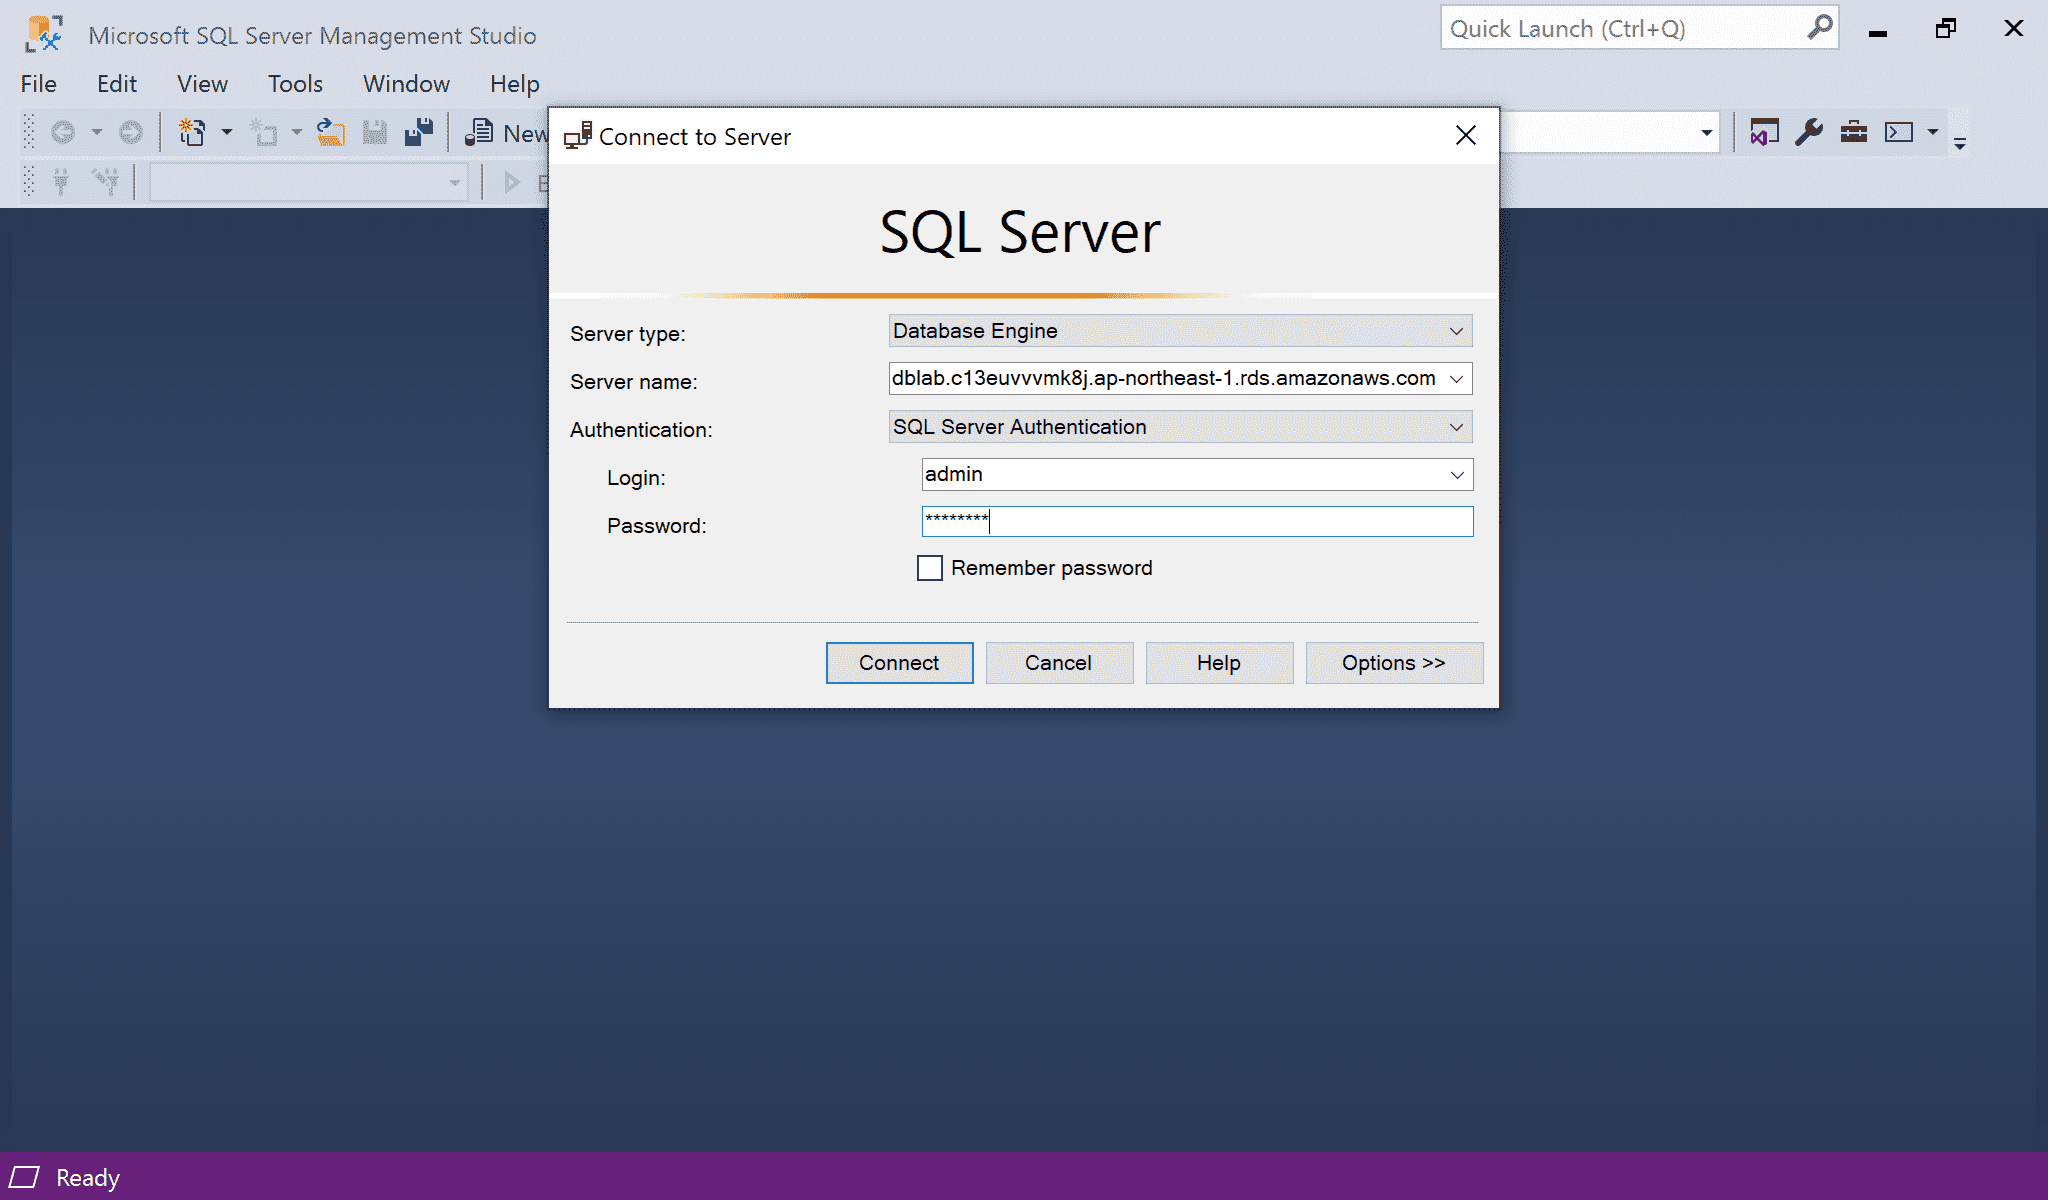This screenshot has height=1200, width=2048.
Task: Close the Connect to Server dialog
Action: tap(1466, 135)
